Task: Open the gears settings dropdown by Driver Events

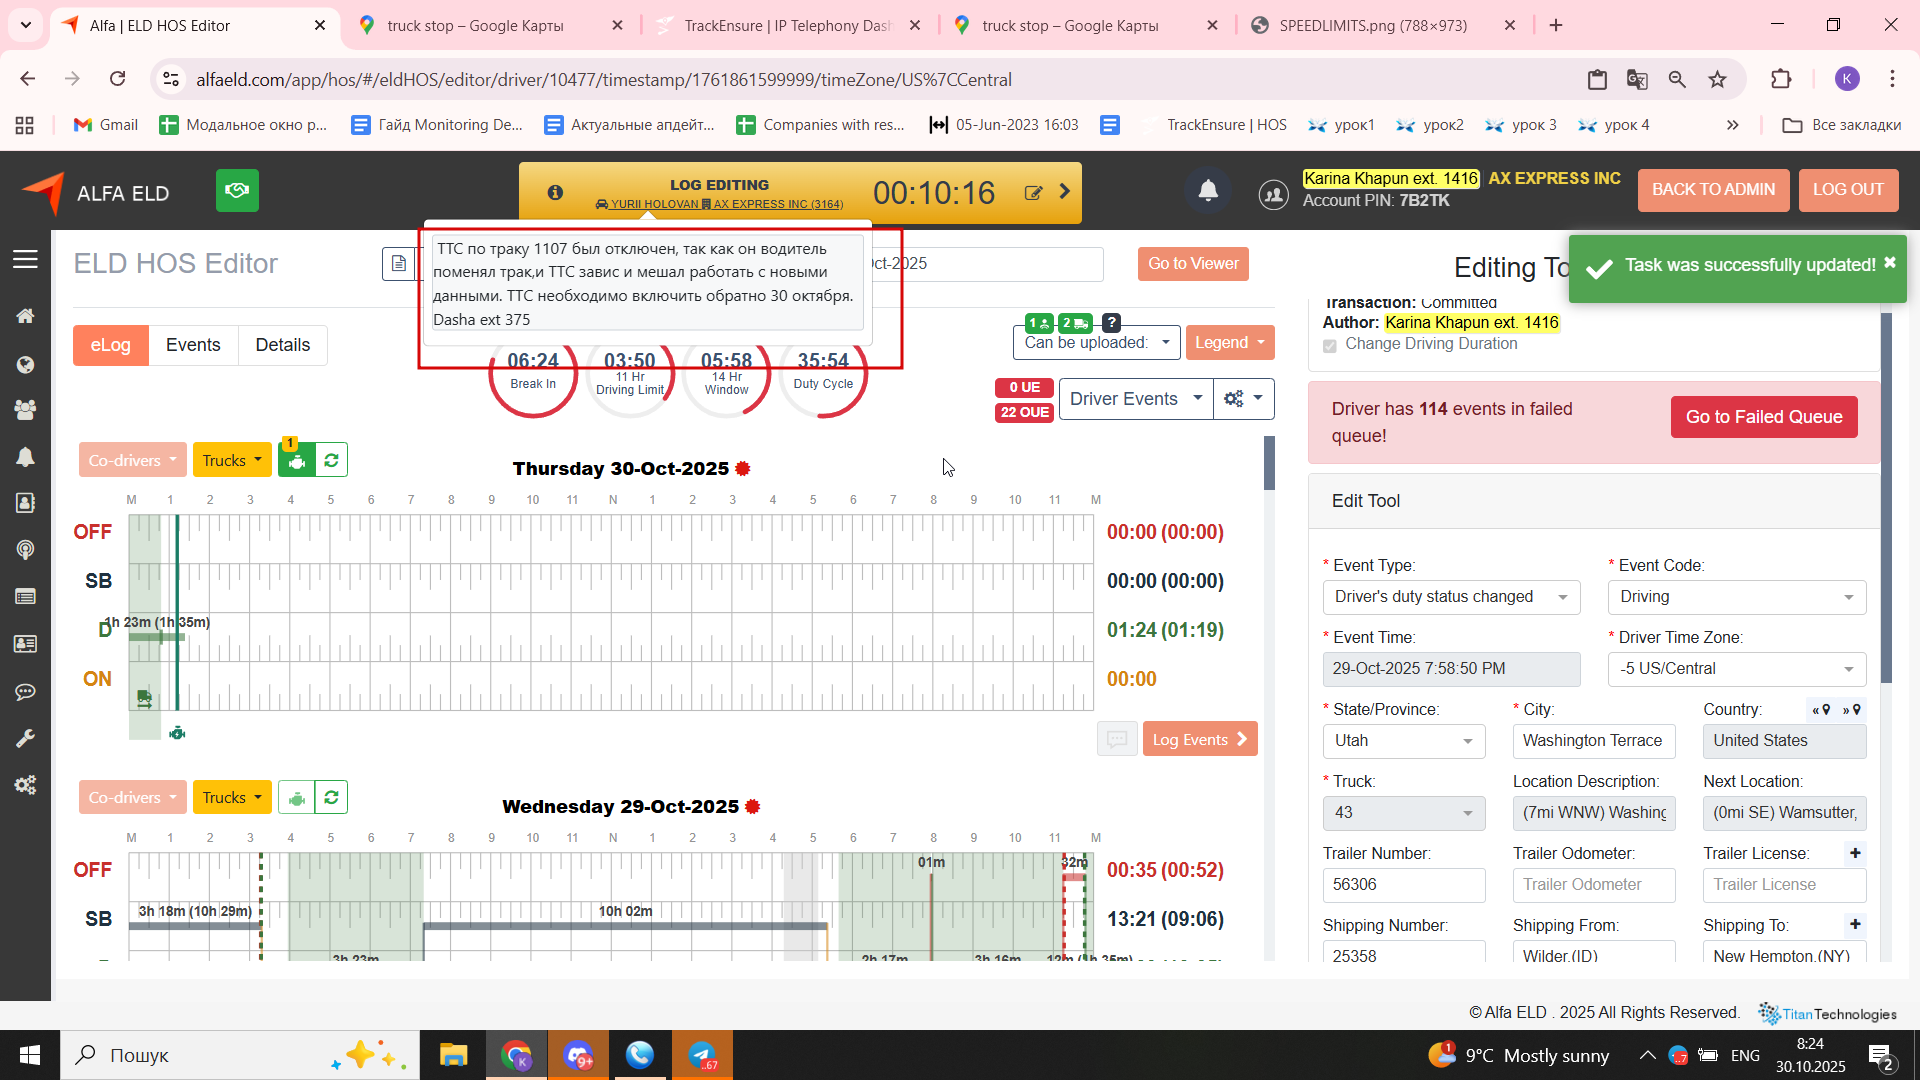Action: 1243,399
